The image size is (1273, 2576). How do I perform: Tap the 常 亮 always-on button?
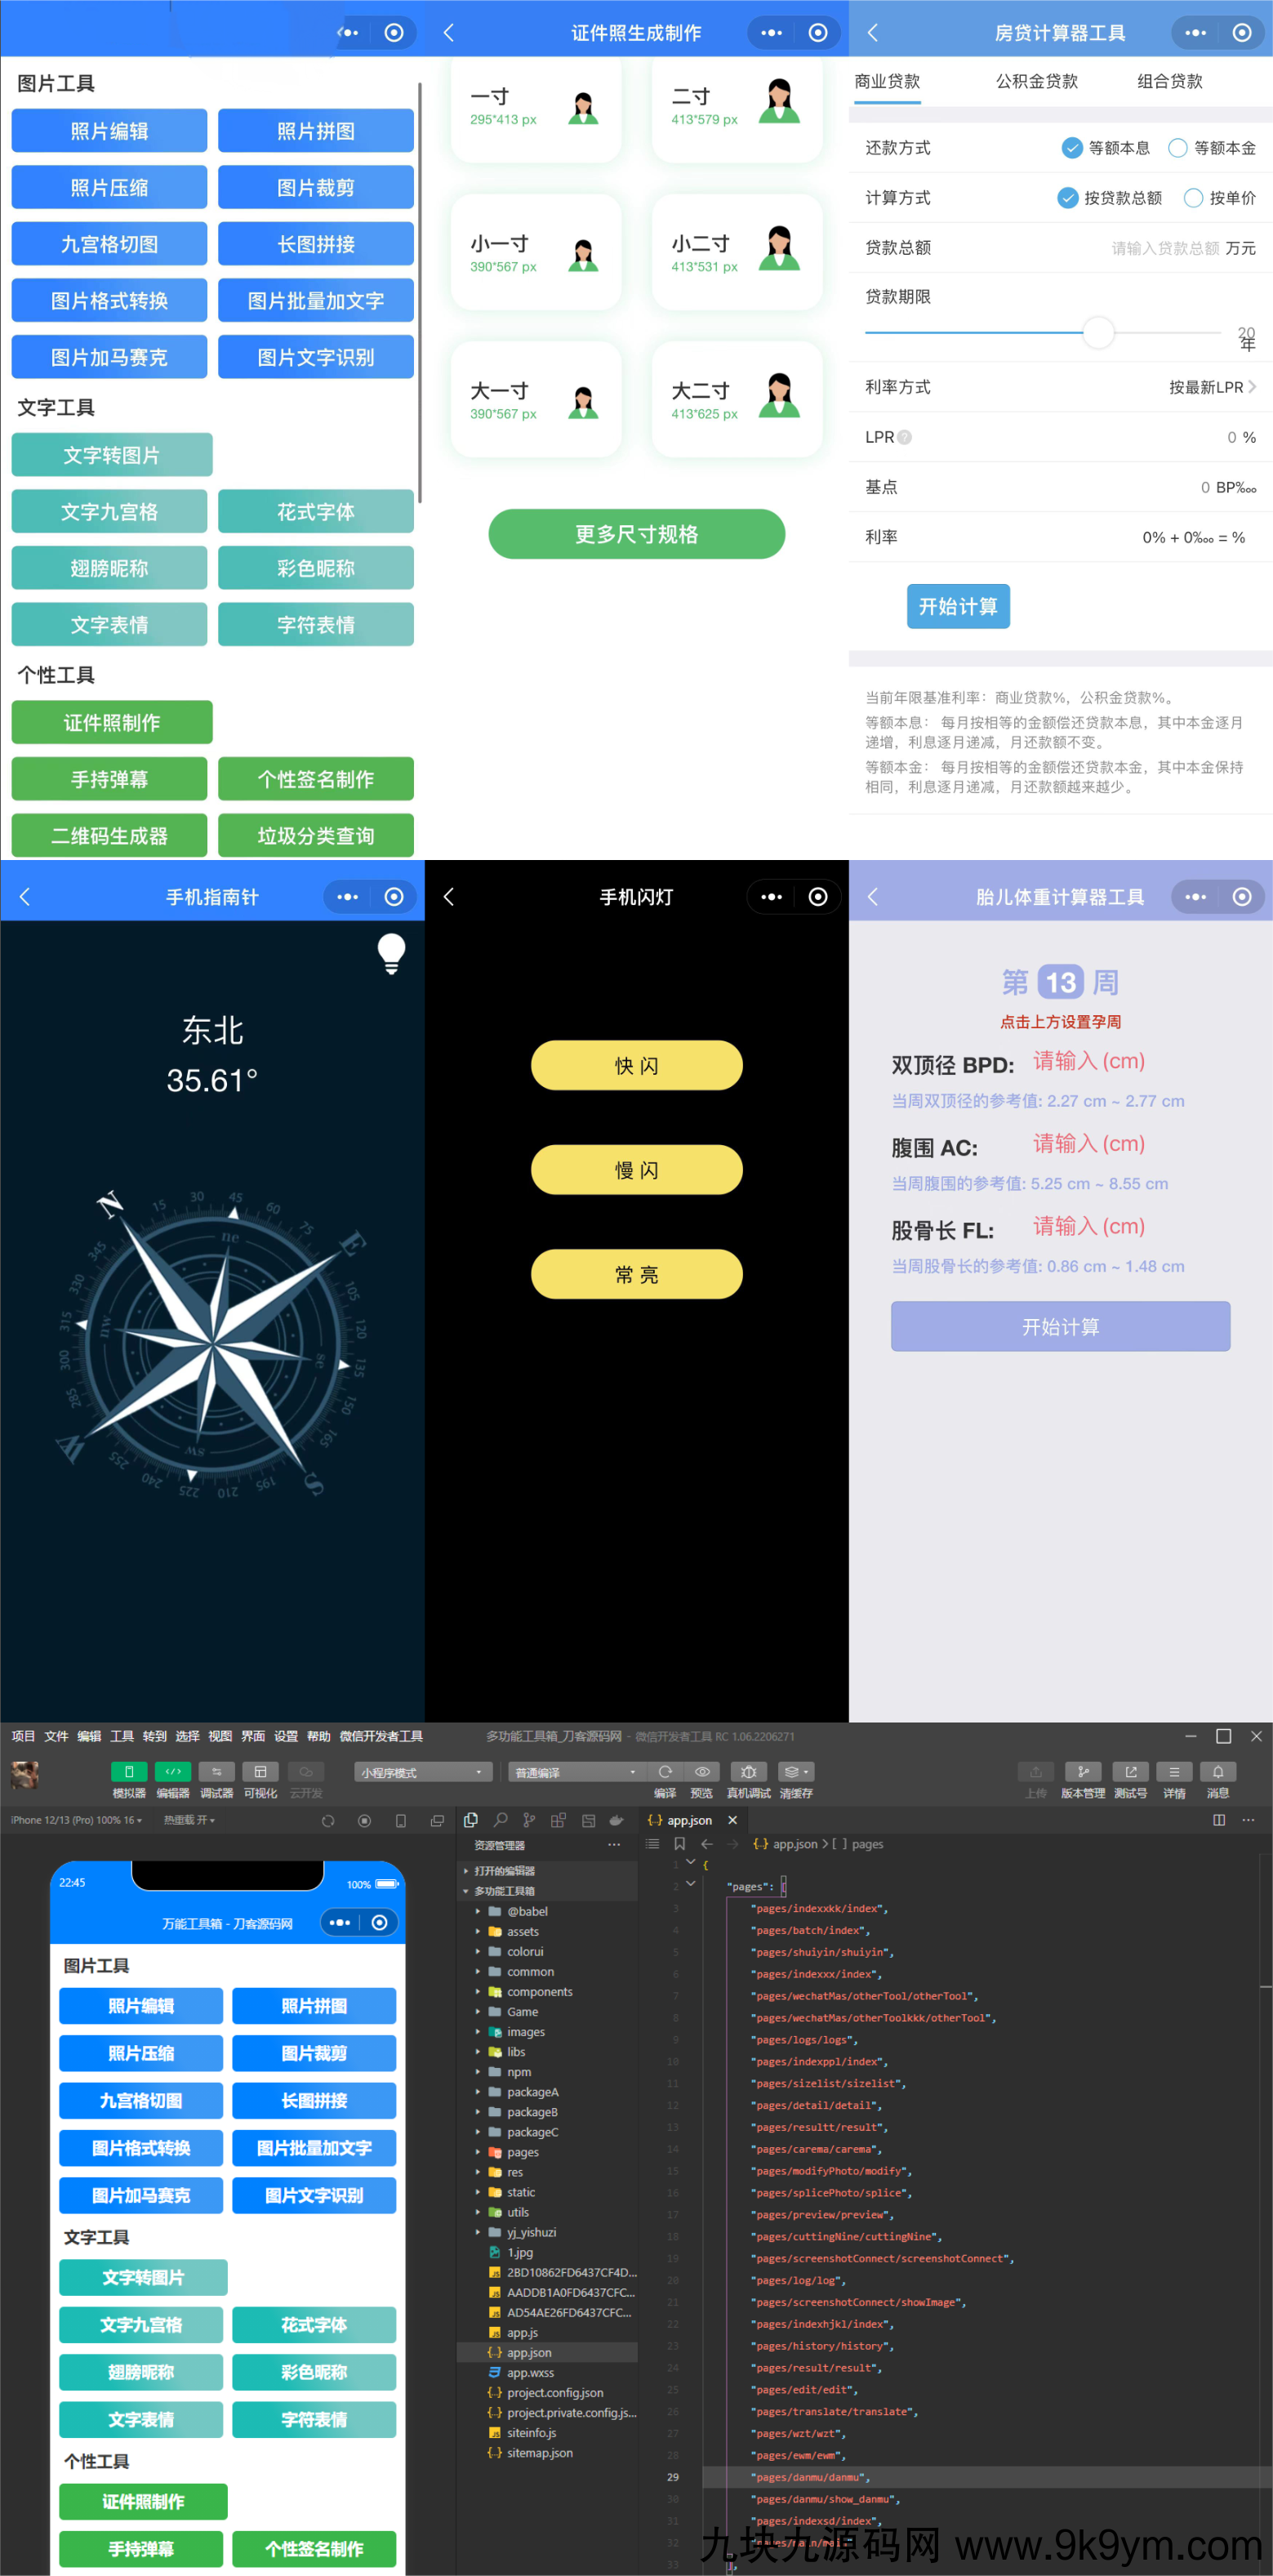pyautogui.click(x=636, y=1274)
